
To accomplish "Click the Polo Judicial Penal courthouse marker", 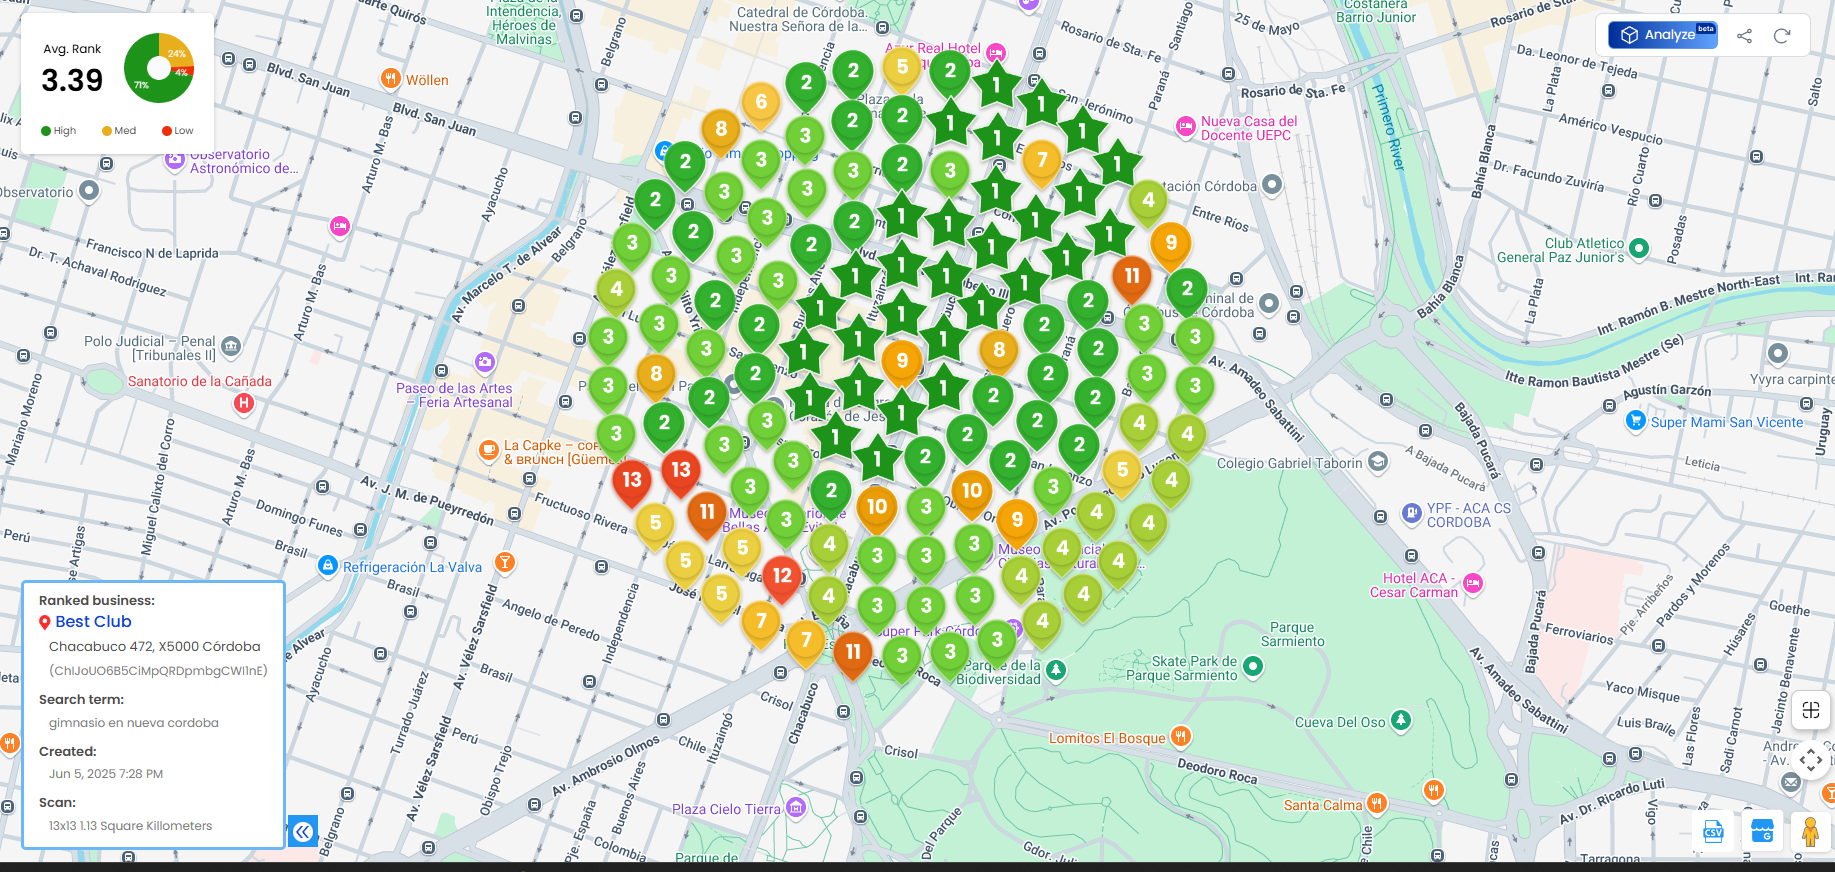I will click(231, 347).
